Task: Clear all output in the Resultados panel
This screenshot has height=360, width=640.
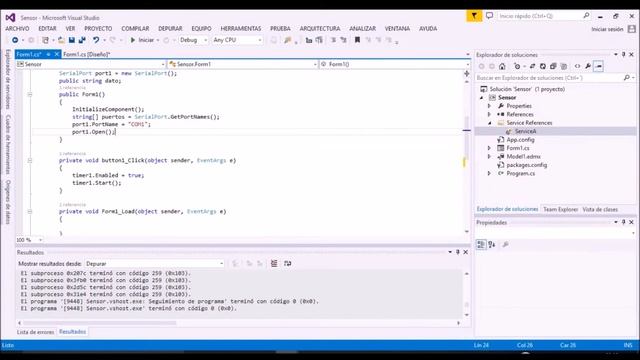Action: click(274, 264)
